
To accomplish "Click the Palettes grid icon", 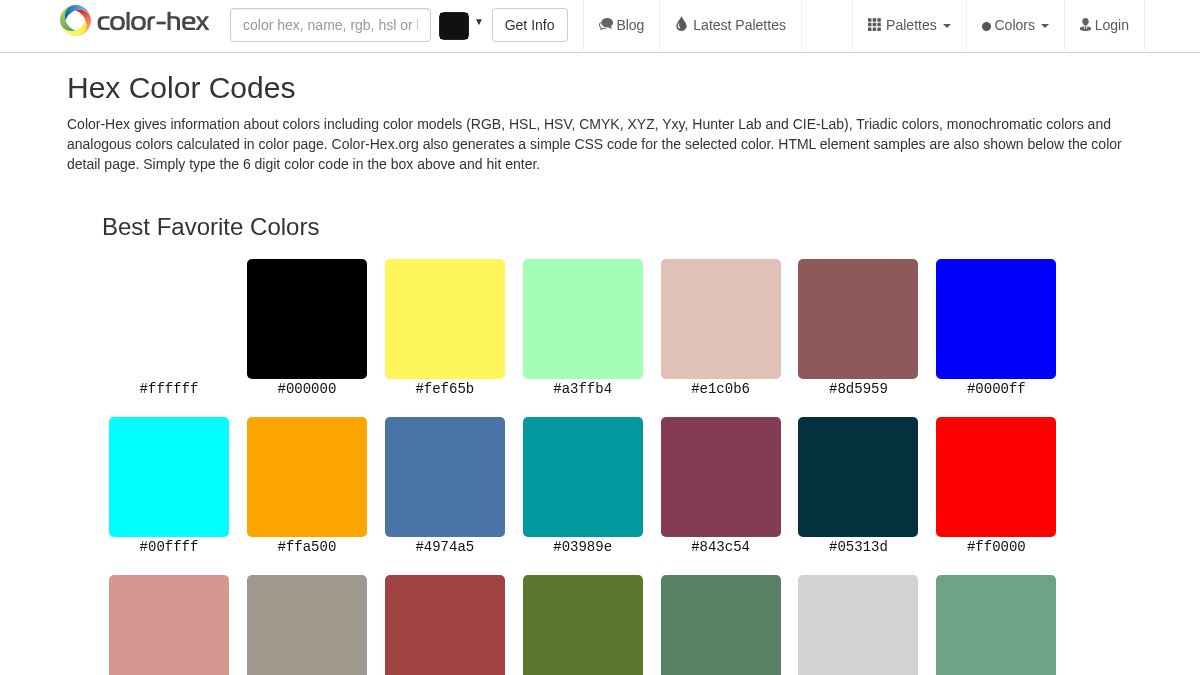I will (x=874, y=25).
